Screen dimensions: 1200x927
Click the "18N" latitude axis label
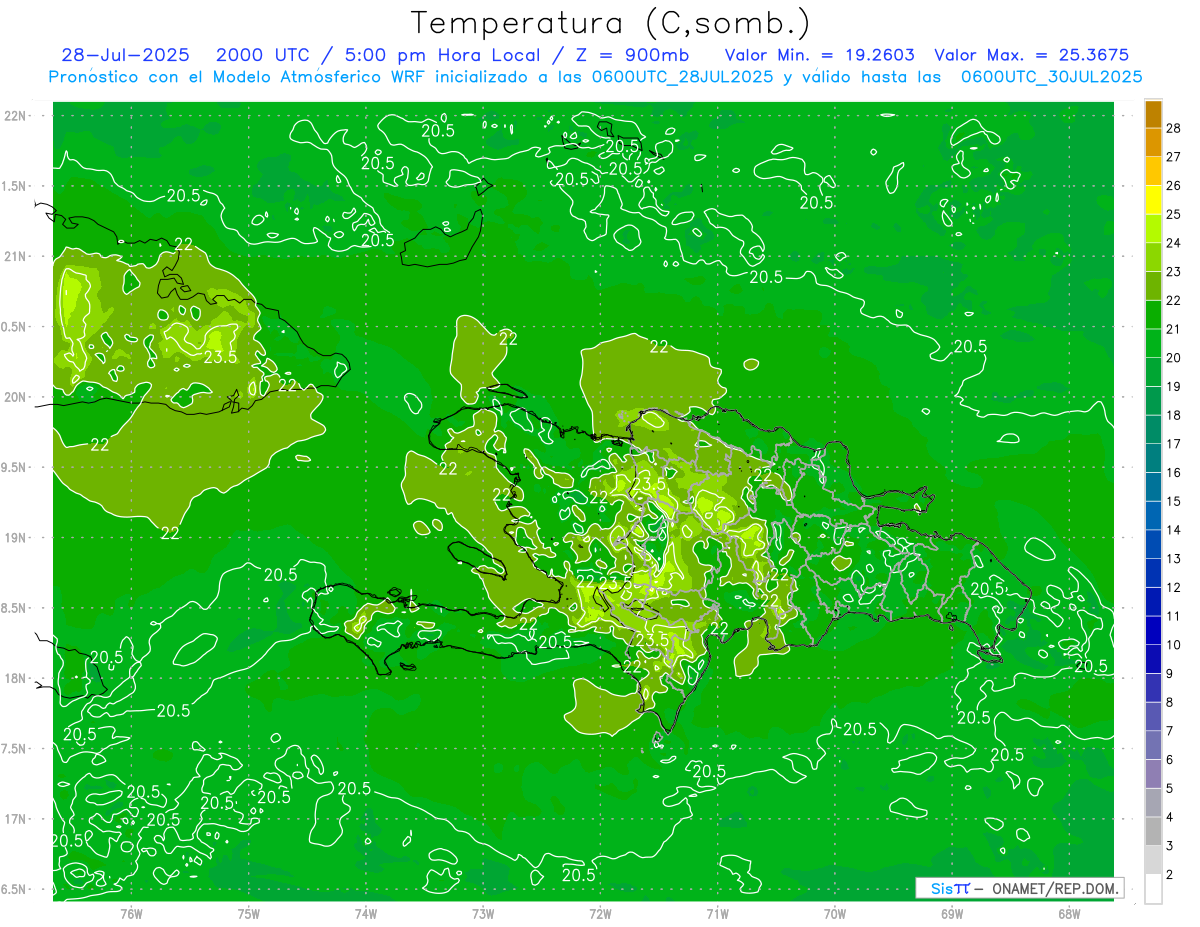[x=17, y=679]
